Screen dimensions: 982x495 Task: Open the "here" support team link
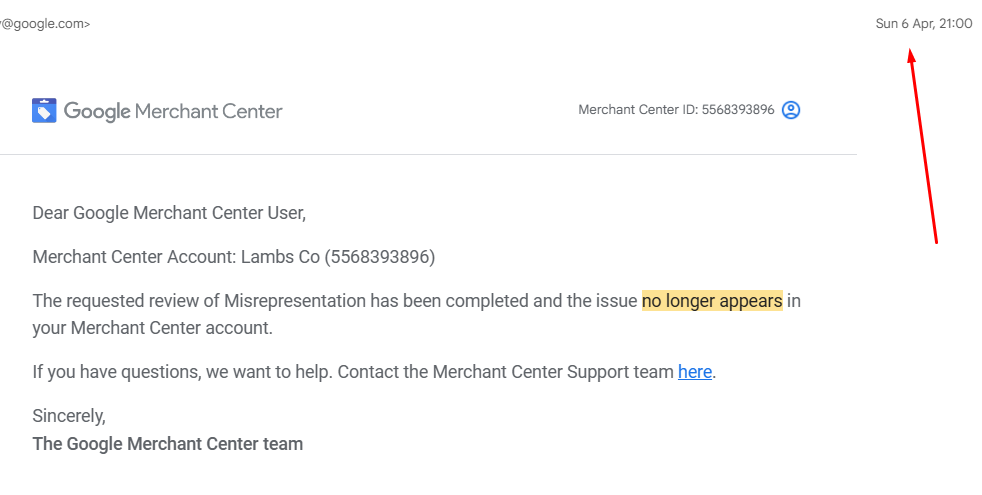pyautogui.click(x=695, y=372)
